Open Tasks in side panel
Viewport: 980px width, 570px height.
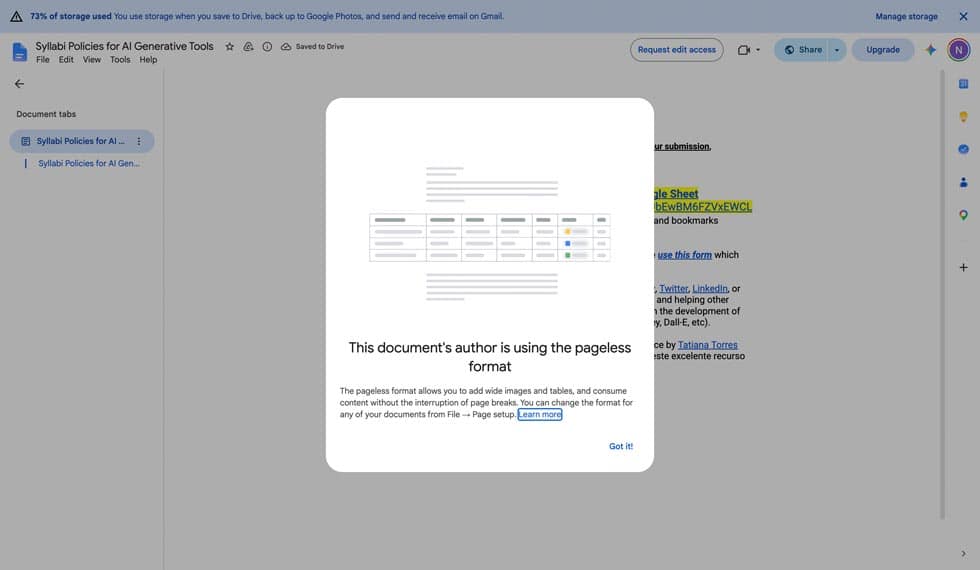click(x=963, y=149)
